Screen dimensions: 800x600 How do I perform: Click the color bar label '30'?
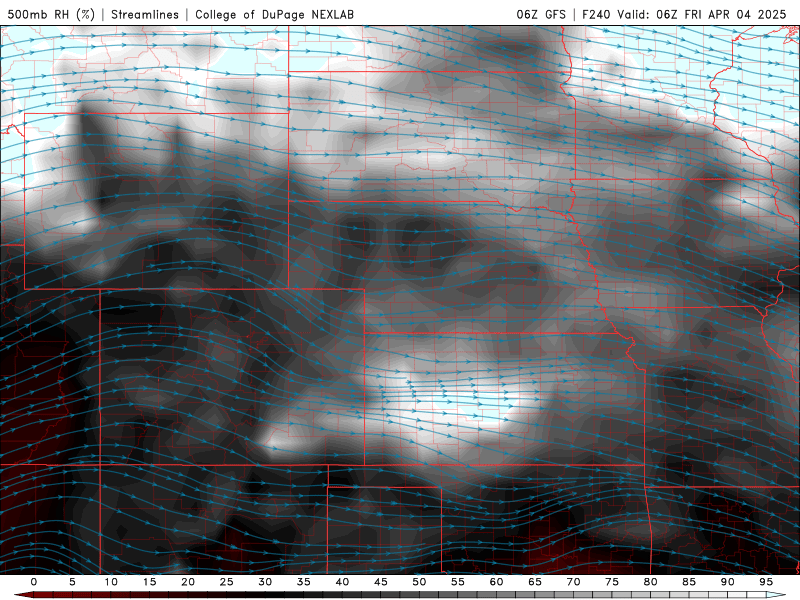pos(265,582)
